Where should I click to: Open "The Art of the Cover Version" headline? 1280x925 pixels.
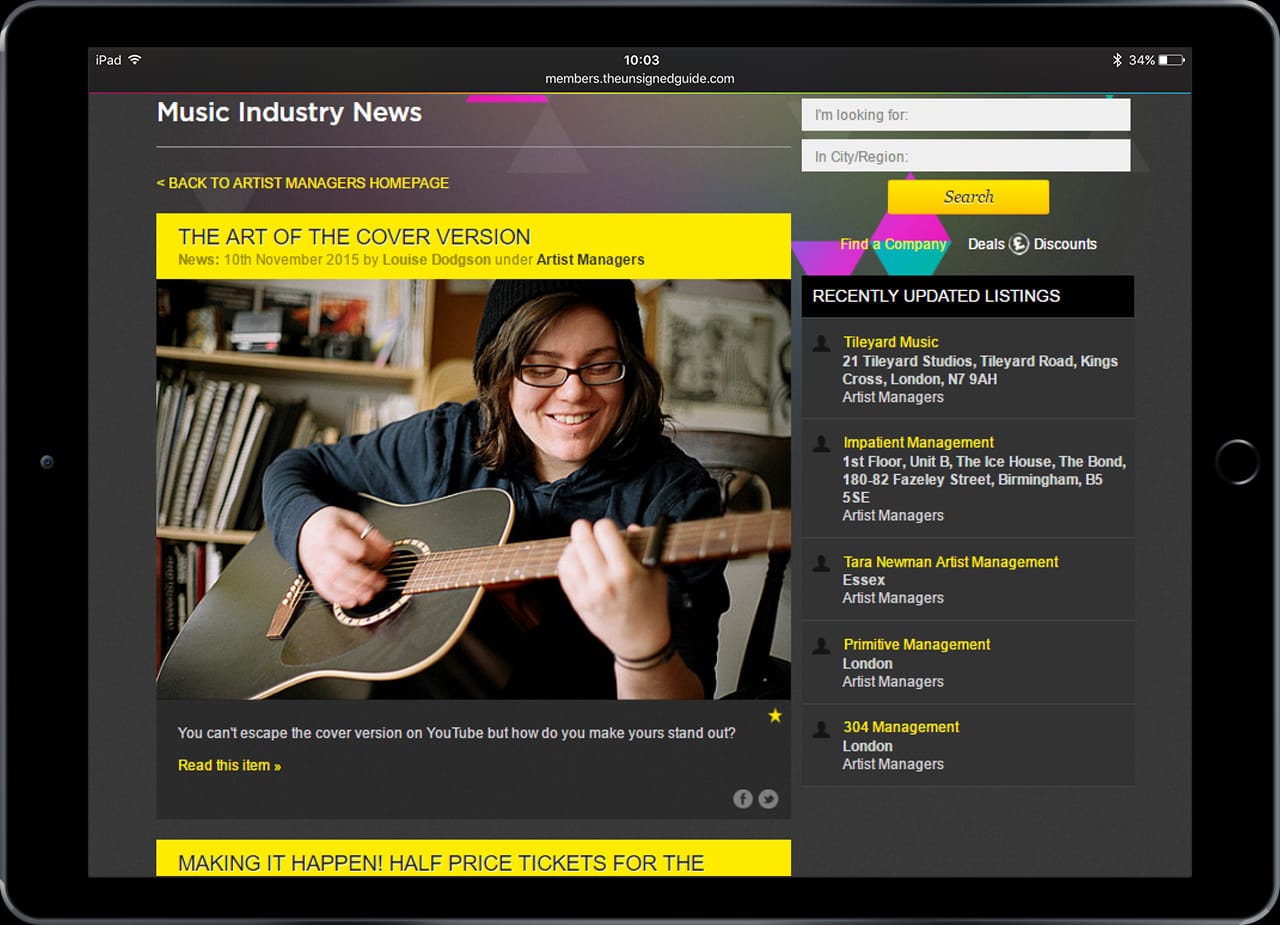click(x=354, y=237)
